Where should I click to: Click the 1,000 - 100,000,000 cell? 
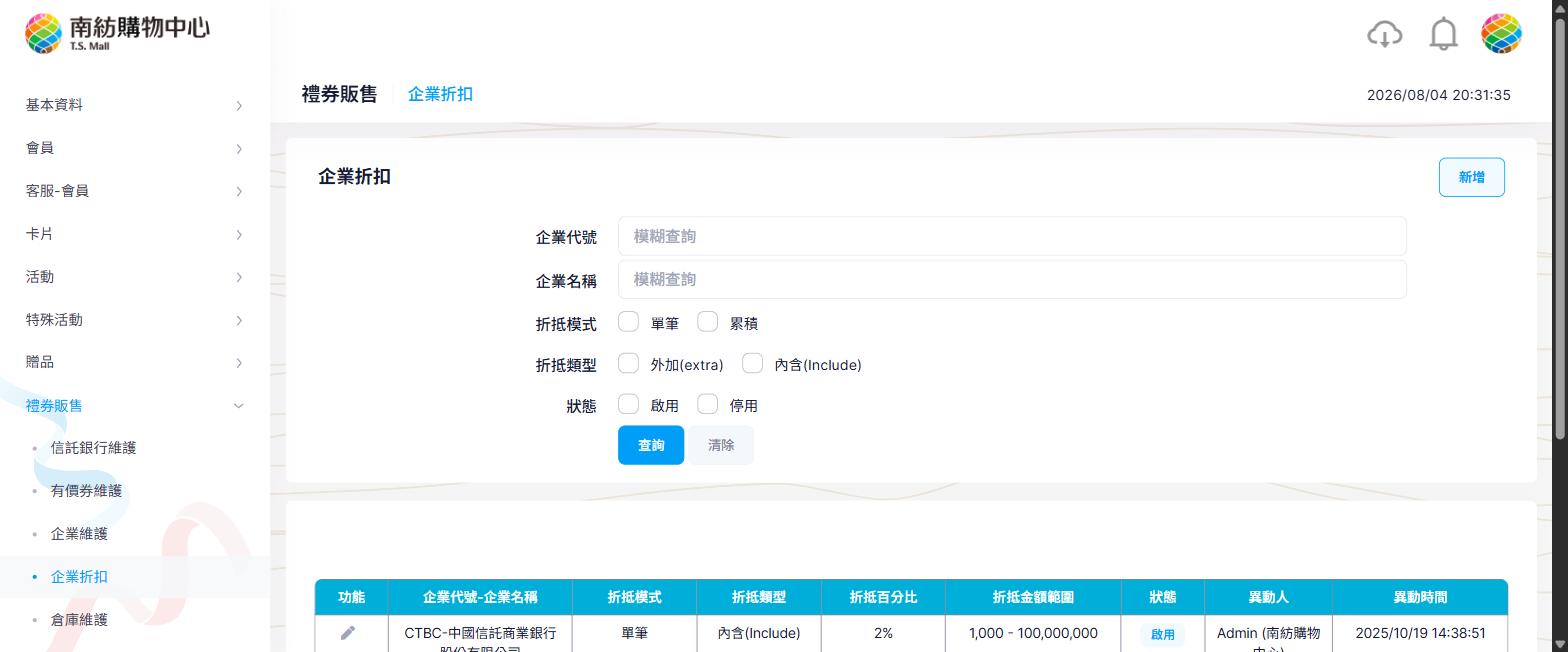point(1033,633)
